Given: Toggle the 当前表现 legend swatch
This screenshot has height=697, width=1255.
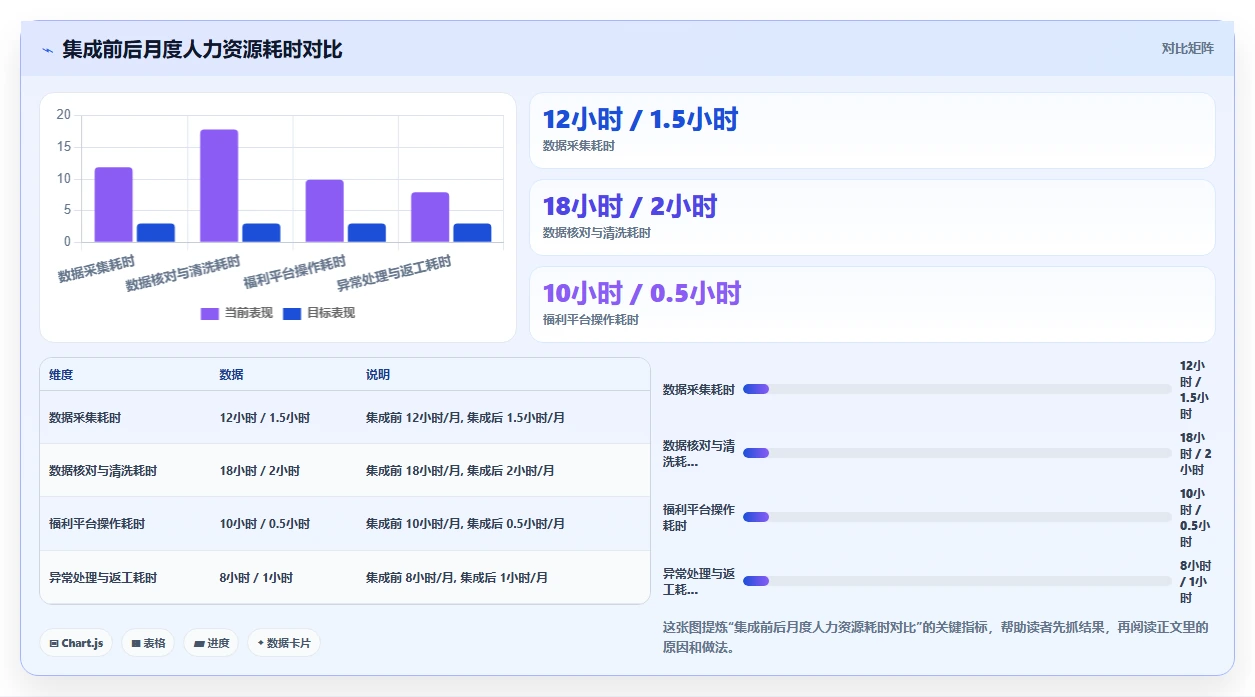Looking at the screenshot, I should click(x=210, y=313).
